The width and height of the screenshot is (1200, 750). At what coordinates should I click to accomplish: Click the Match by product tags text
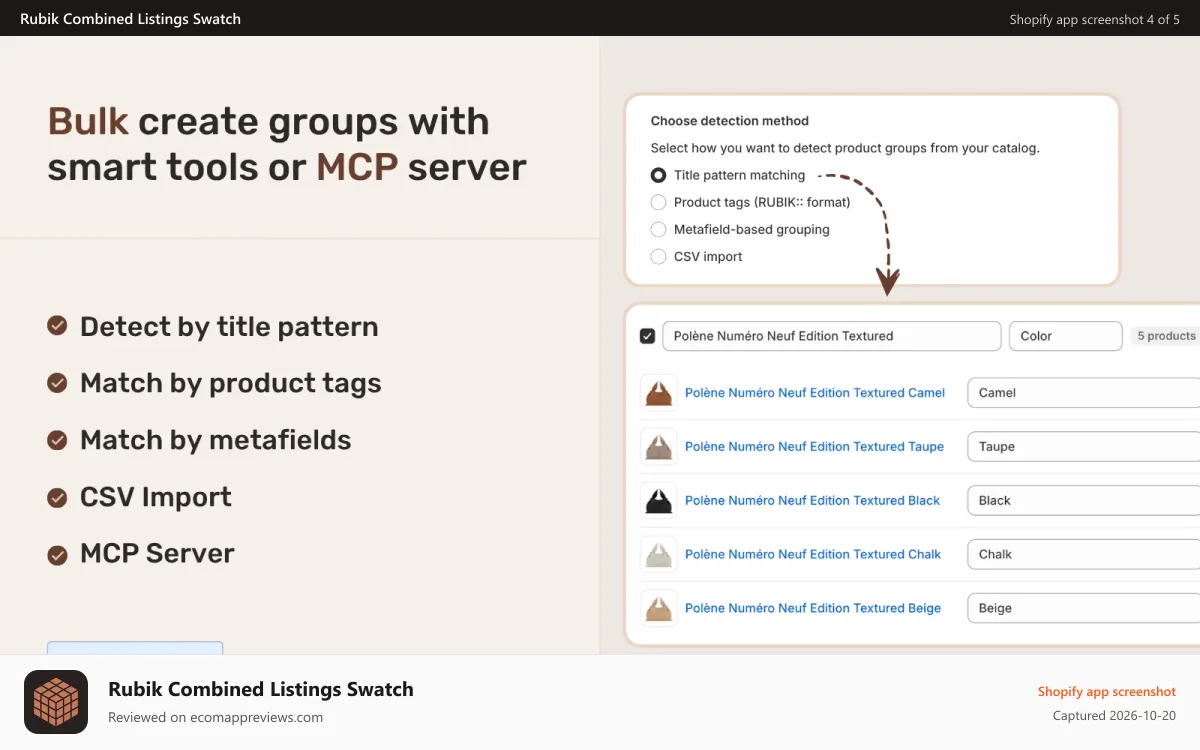231,383
